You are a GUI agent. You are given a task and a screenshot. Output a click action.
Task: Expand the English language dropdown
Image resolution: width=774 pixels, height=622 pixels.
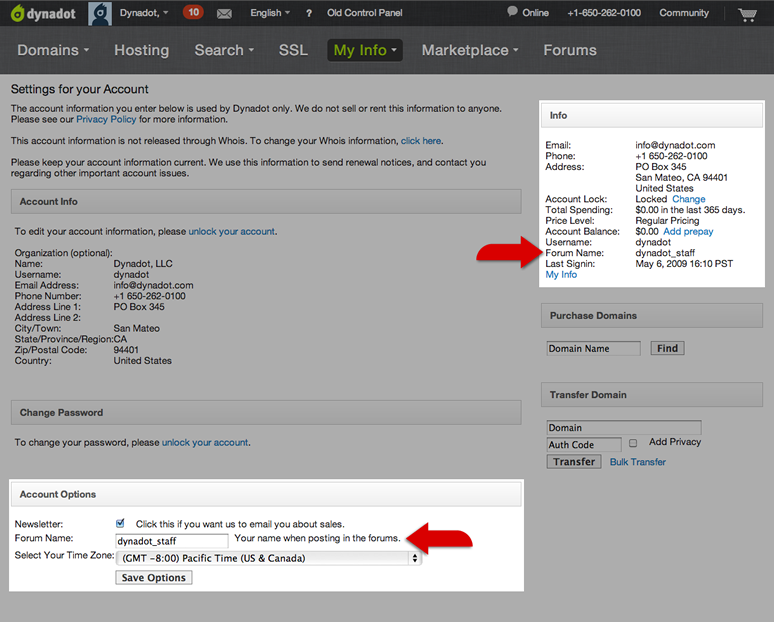click(270, 14)
